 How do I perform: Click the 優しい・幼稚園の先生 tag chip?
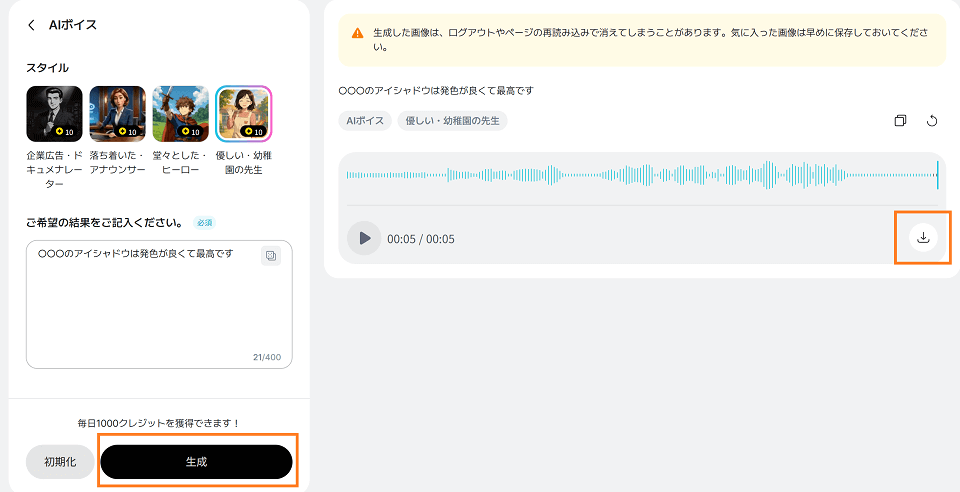pyautogui.click(x=452, y=121)
